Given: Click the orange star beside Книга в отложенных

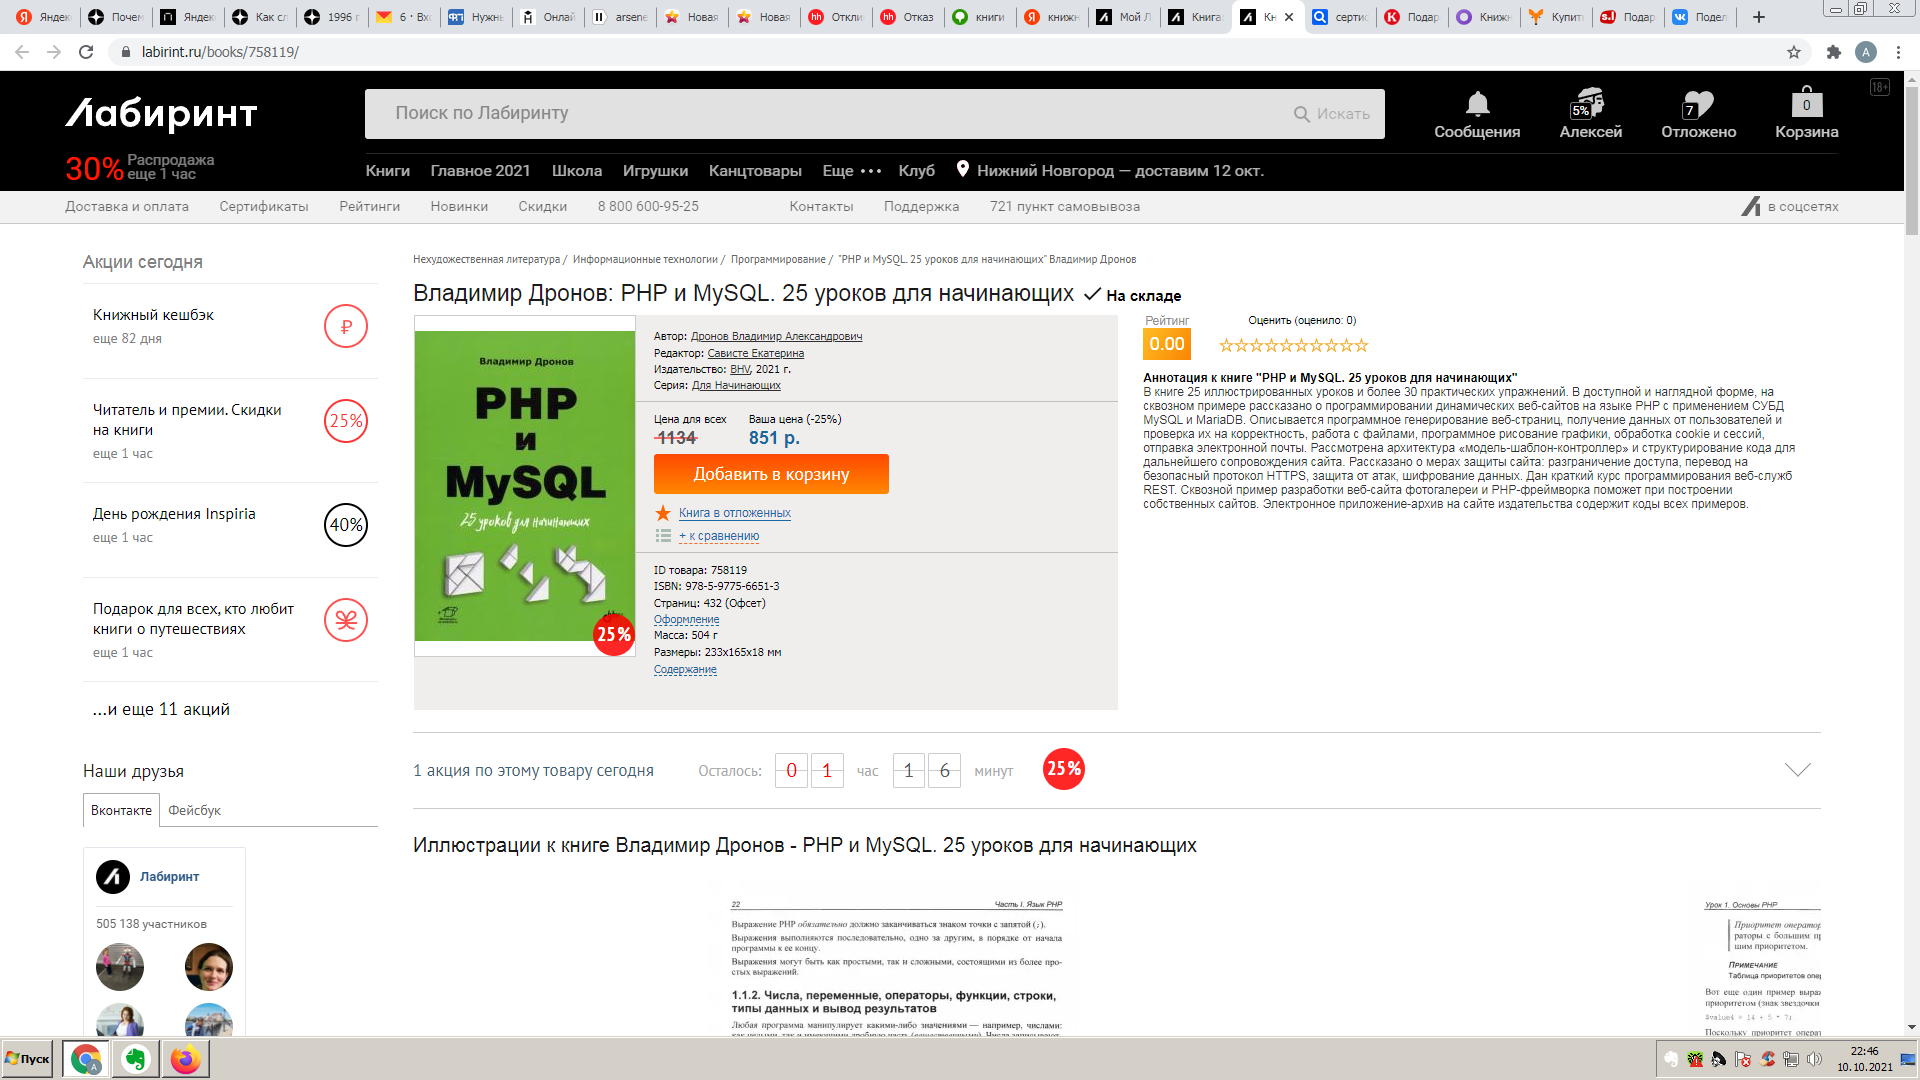Looking at the screenshot, I should [663, 513].
